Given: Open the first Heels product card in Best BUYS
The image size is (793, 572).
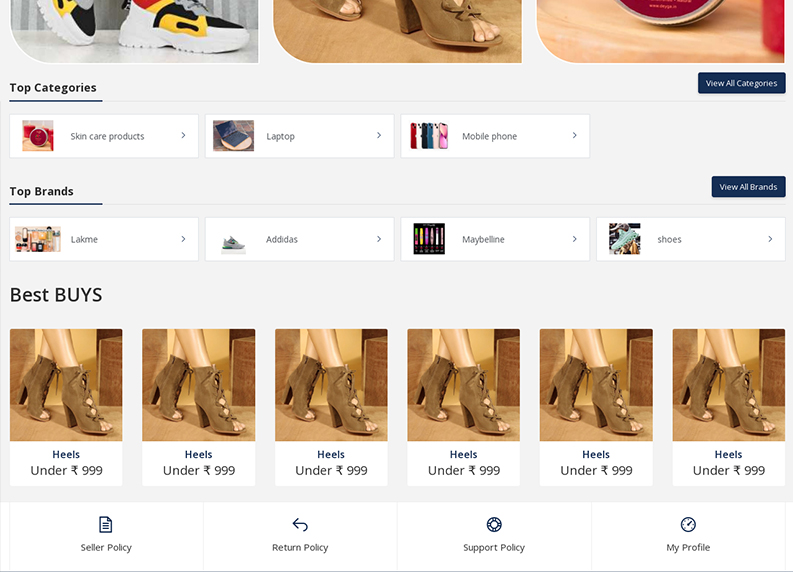Looking at the screenshot, I should coord(66,406).
